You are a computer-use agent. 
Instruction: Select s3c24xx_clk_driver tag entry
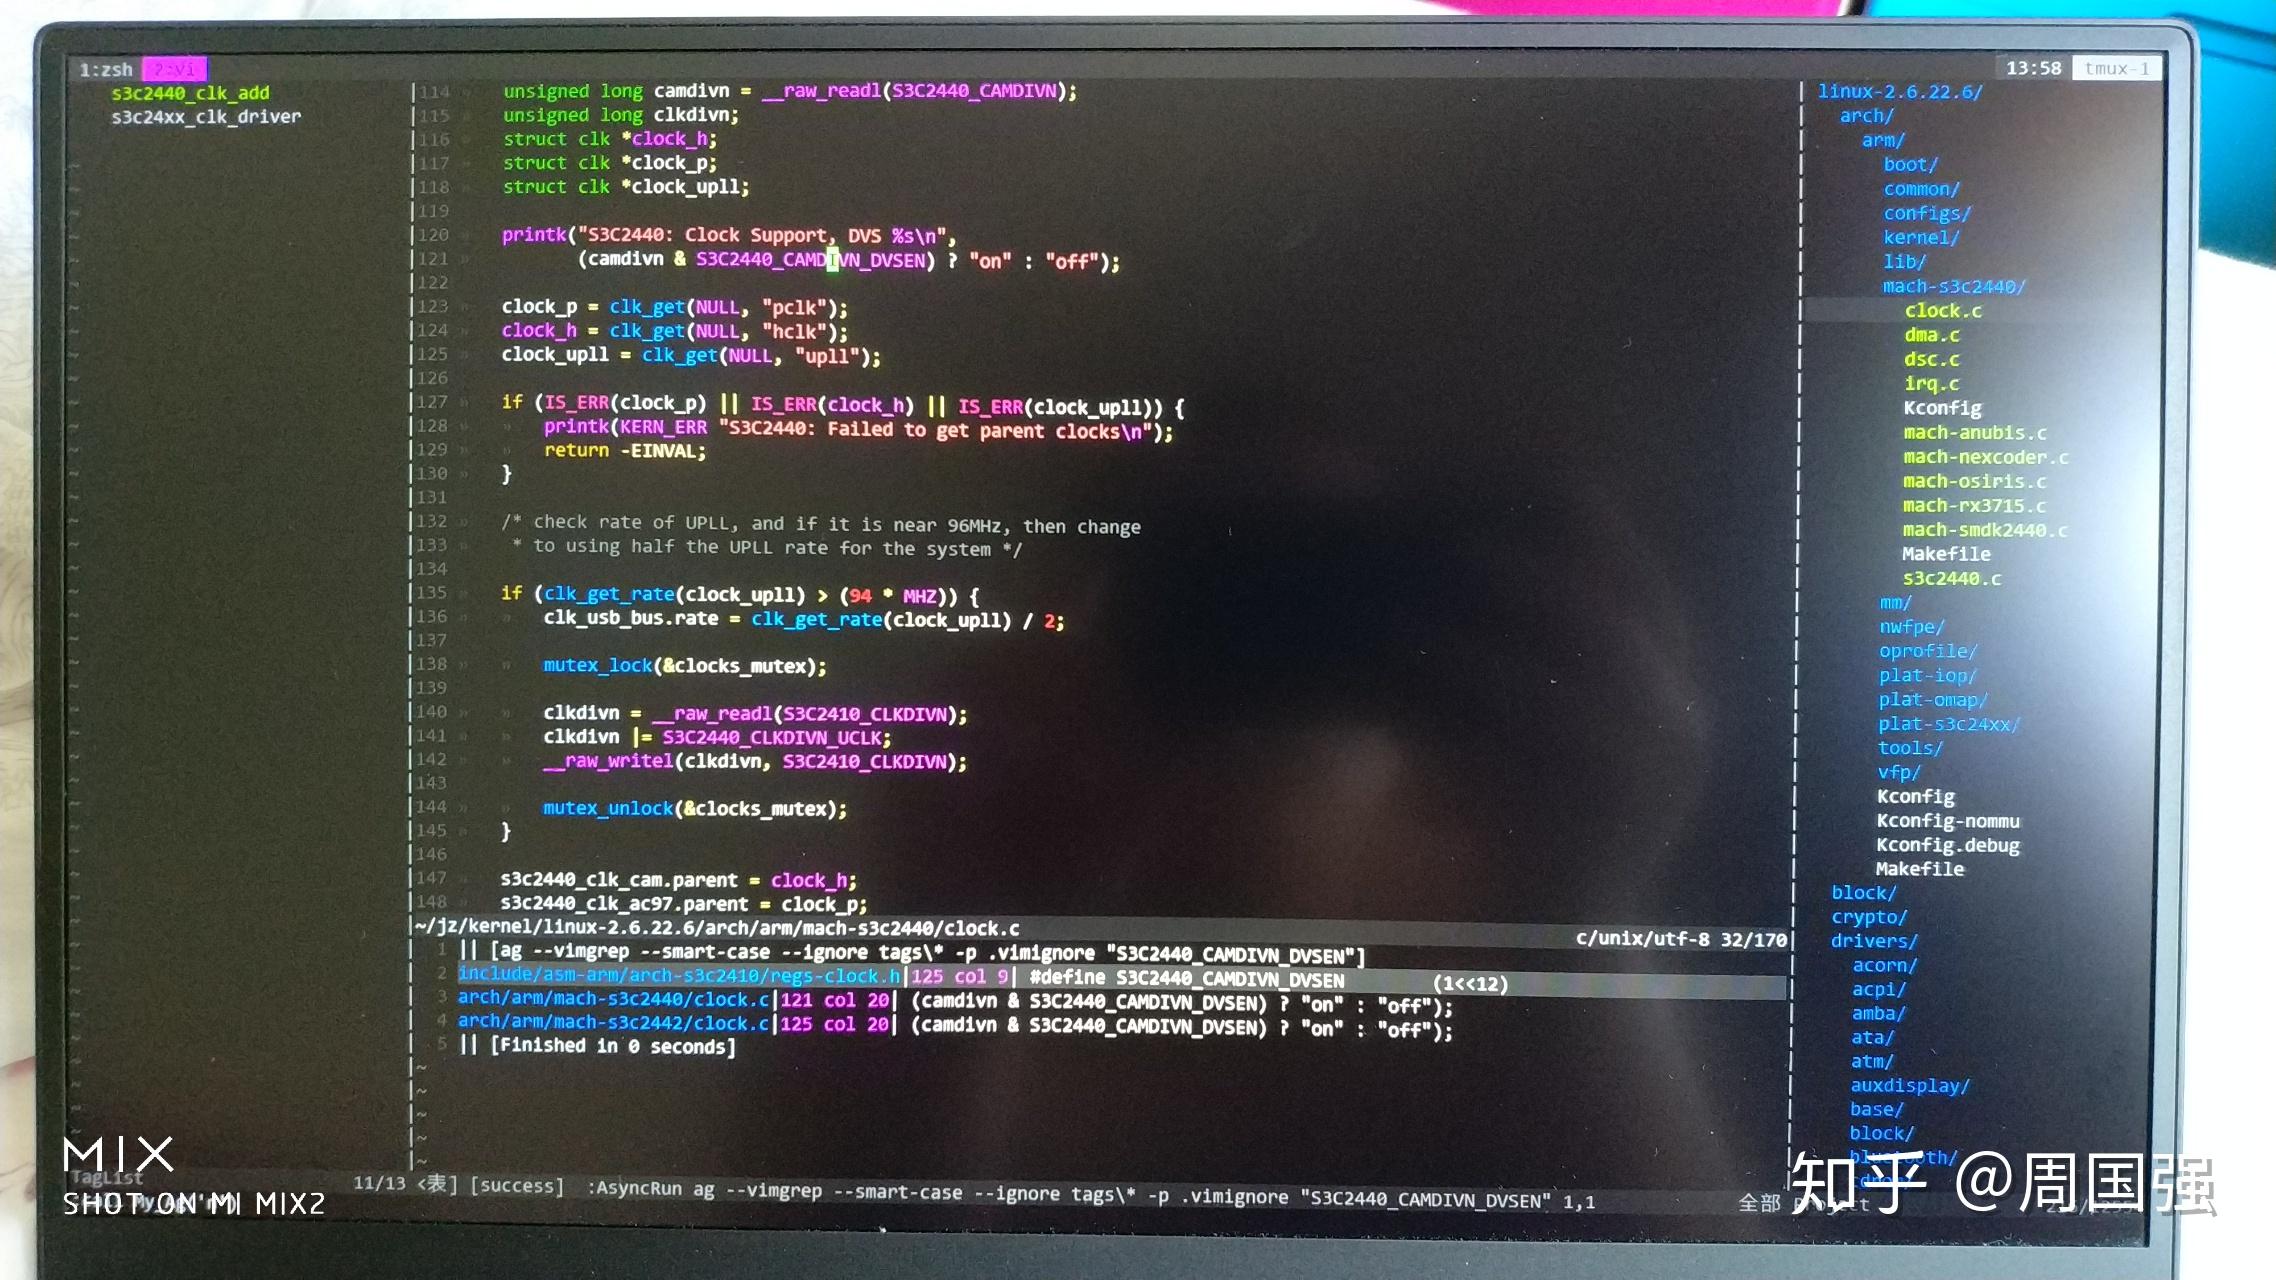coord(206,116)
